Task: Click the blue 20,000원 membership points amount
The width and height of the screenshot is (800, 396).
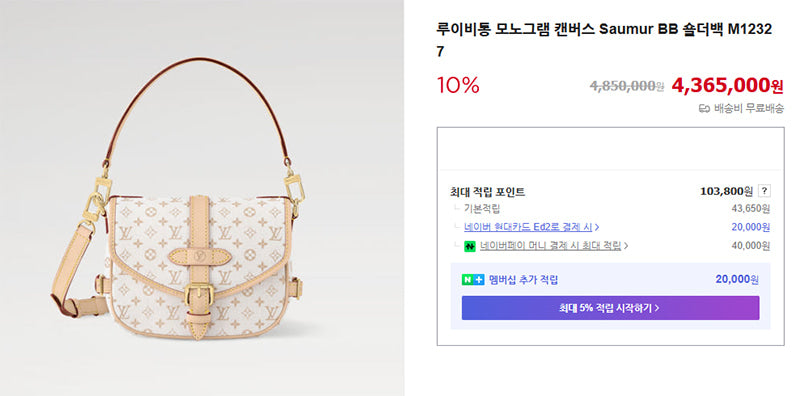Action: click(737, 279)
